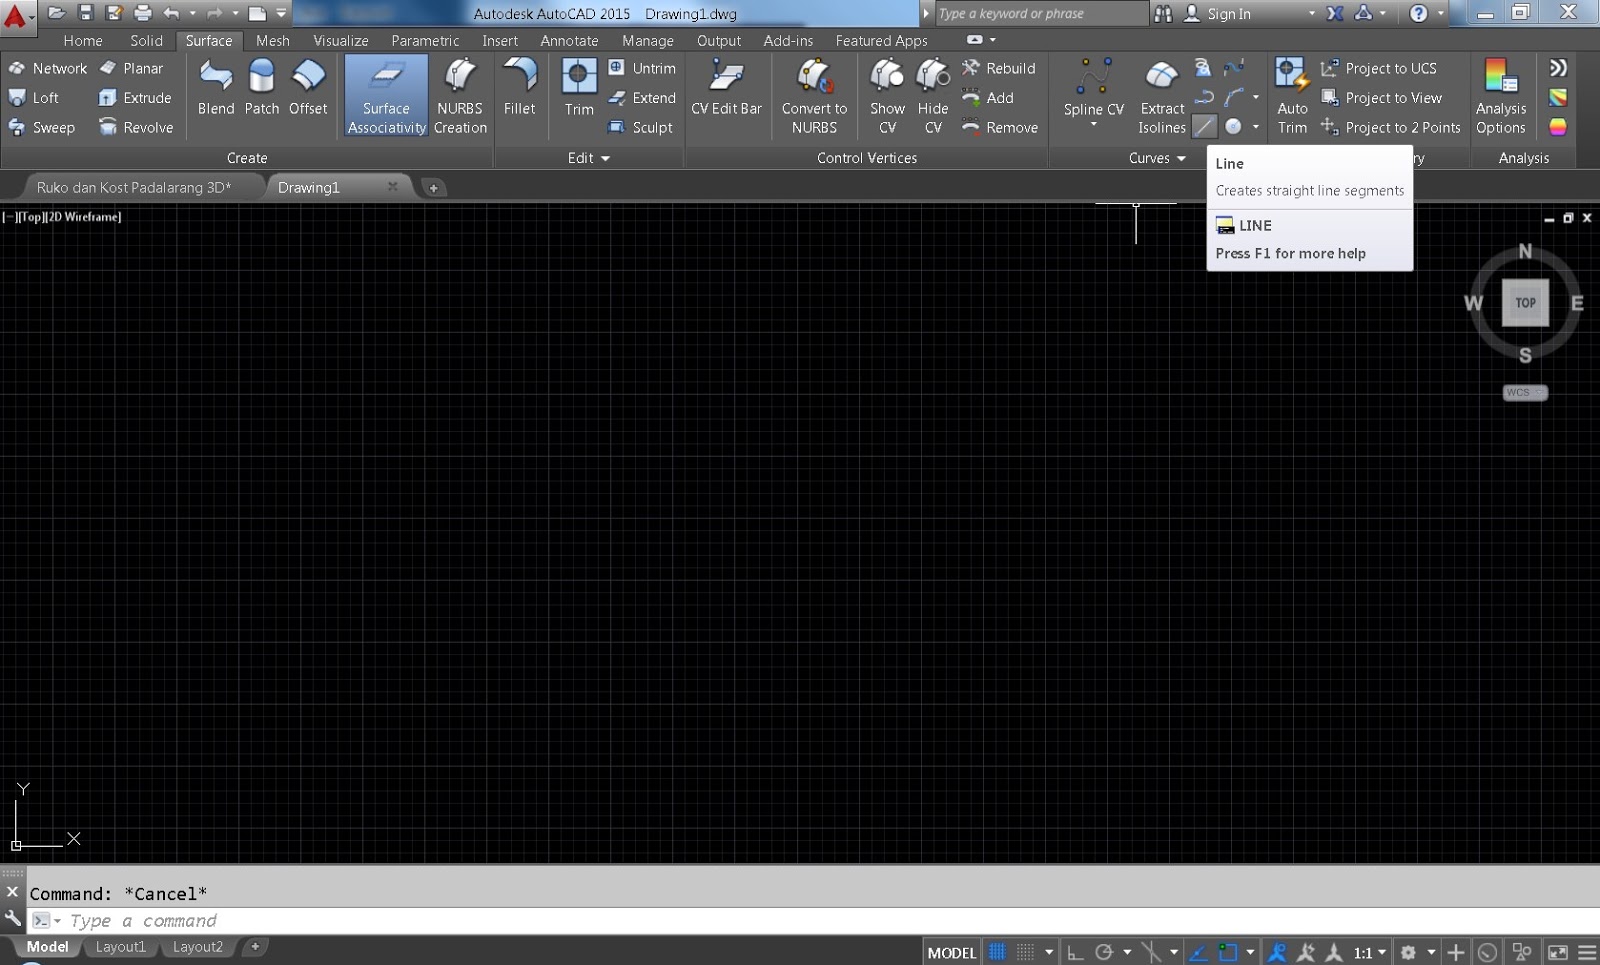Click the Open file icon
This screenshot has width=1600, height=965.
tap(57, 13)
